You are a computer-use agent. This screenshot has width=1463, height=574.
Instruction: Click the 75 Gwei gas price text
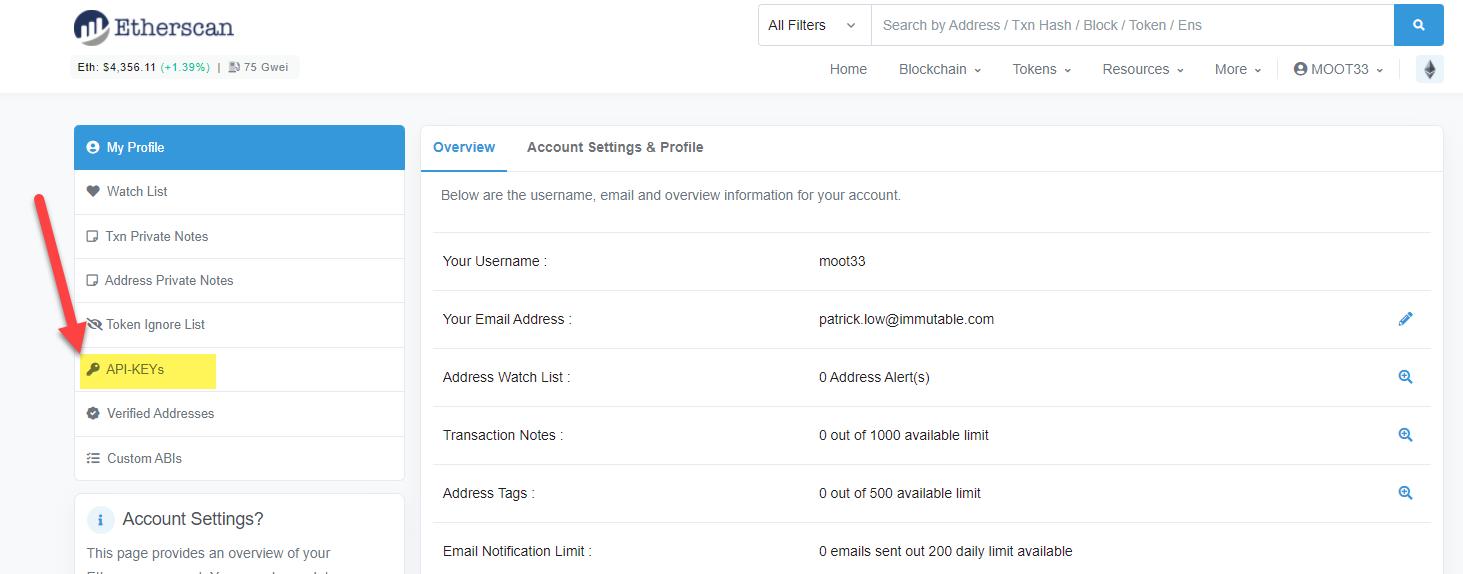pyautogui.click(x=267, y=67)
